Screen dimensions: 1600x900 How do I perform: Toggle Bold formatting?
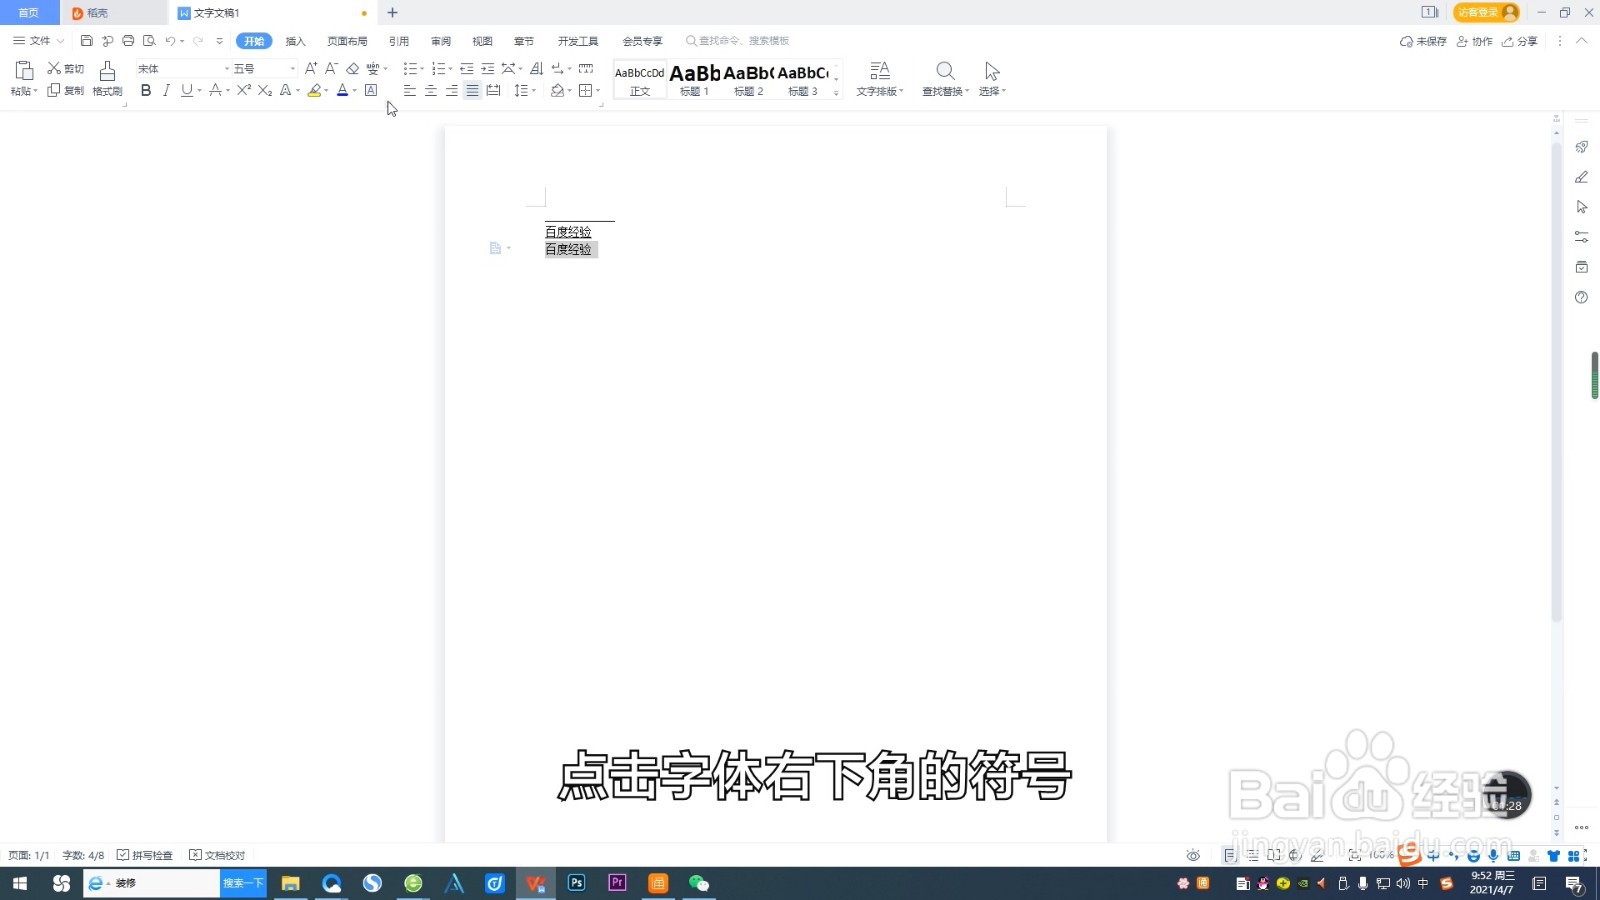pyautogui.click(x=146, y=90)
